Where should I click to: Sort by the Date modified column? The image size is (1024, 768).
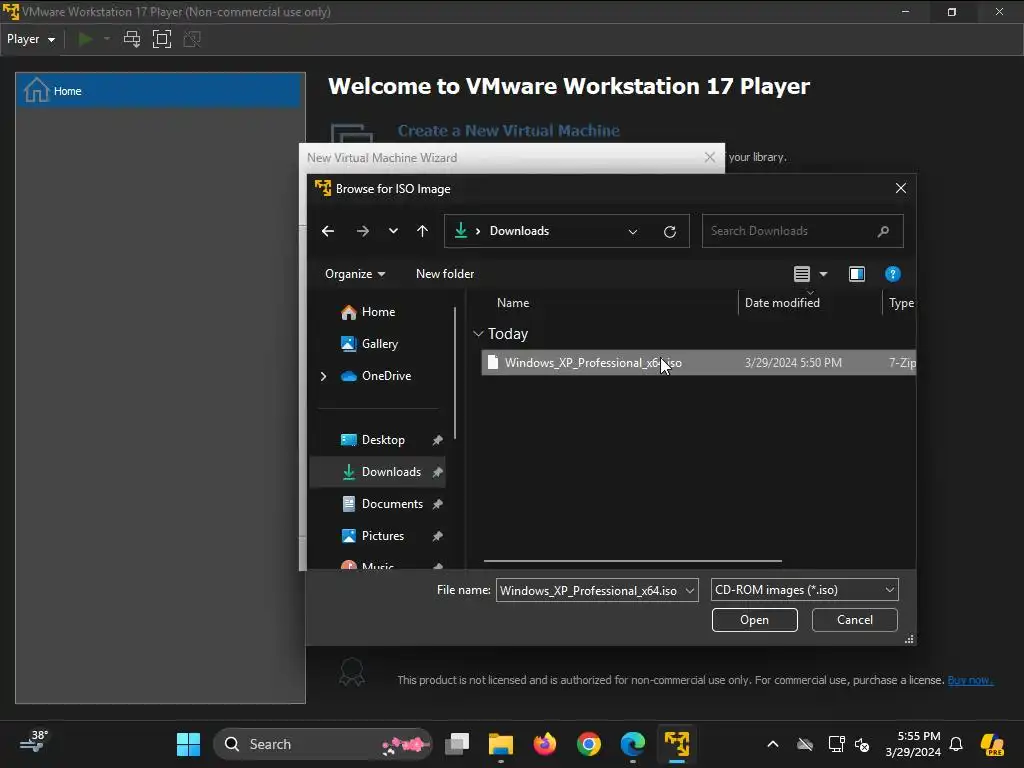(782, 303)
